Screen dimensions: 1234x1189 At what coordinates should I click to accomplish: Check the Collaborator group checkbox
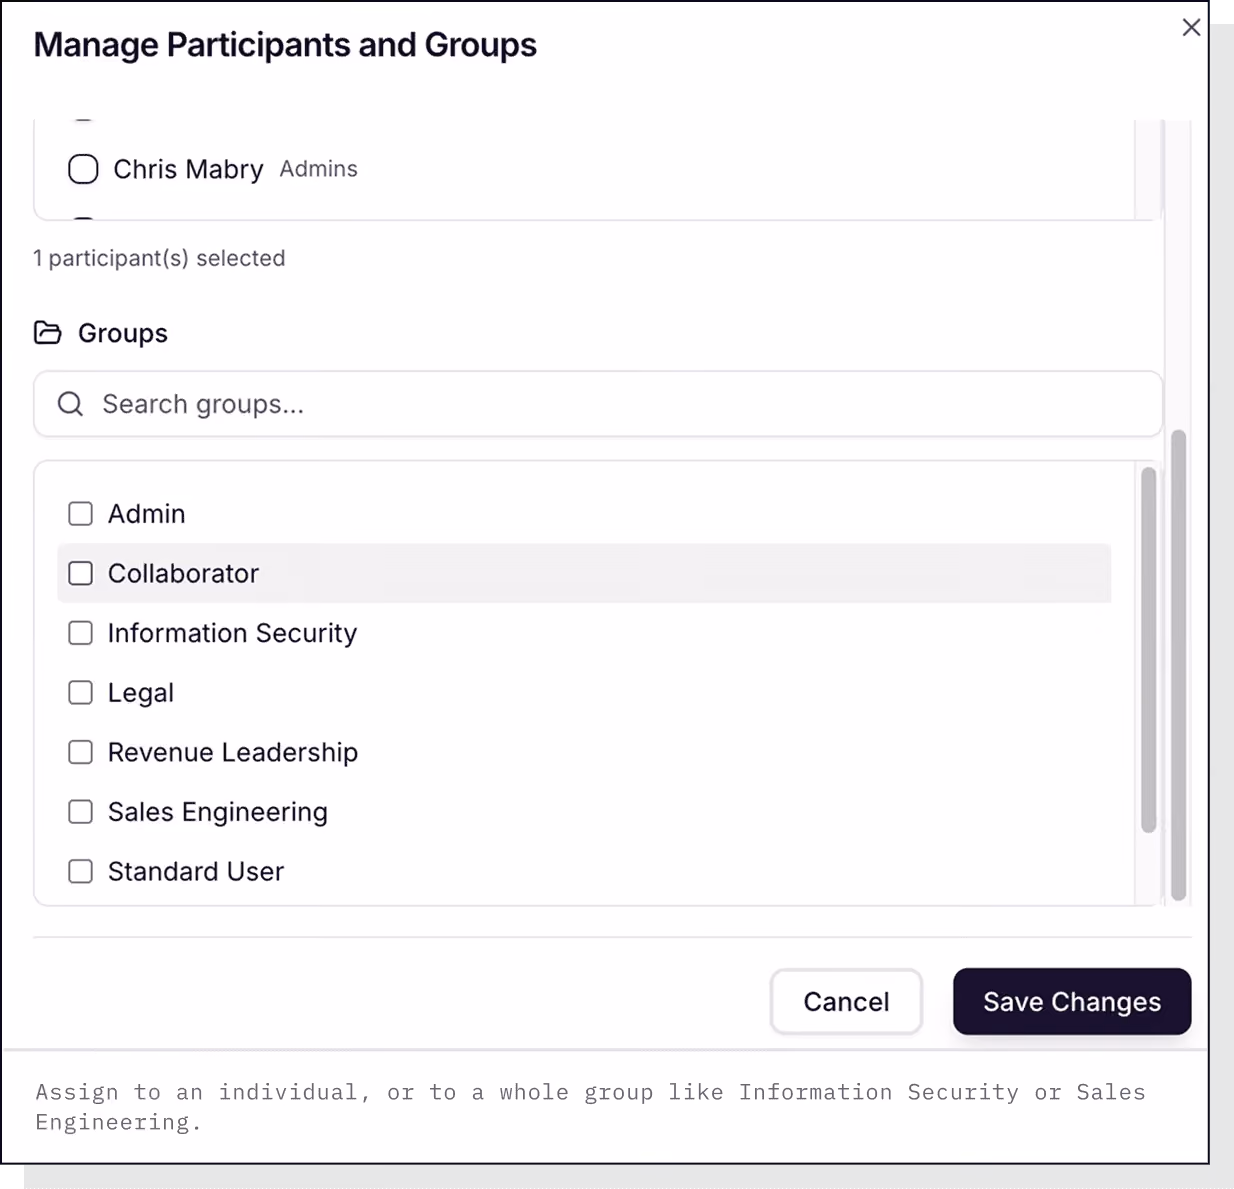click(x=80, y=573)
